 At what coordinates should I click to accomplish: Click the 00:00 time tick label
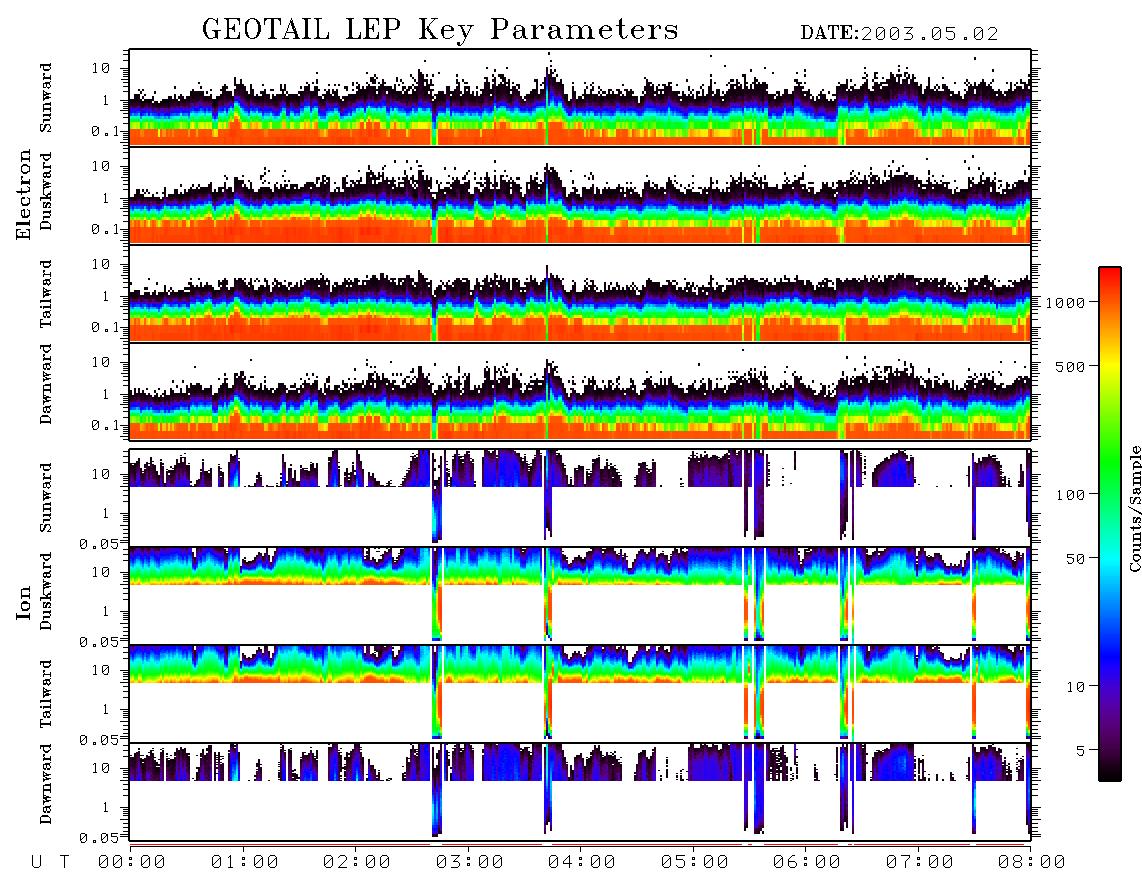(x=132, y=863)
